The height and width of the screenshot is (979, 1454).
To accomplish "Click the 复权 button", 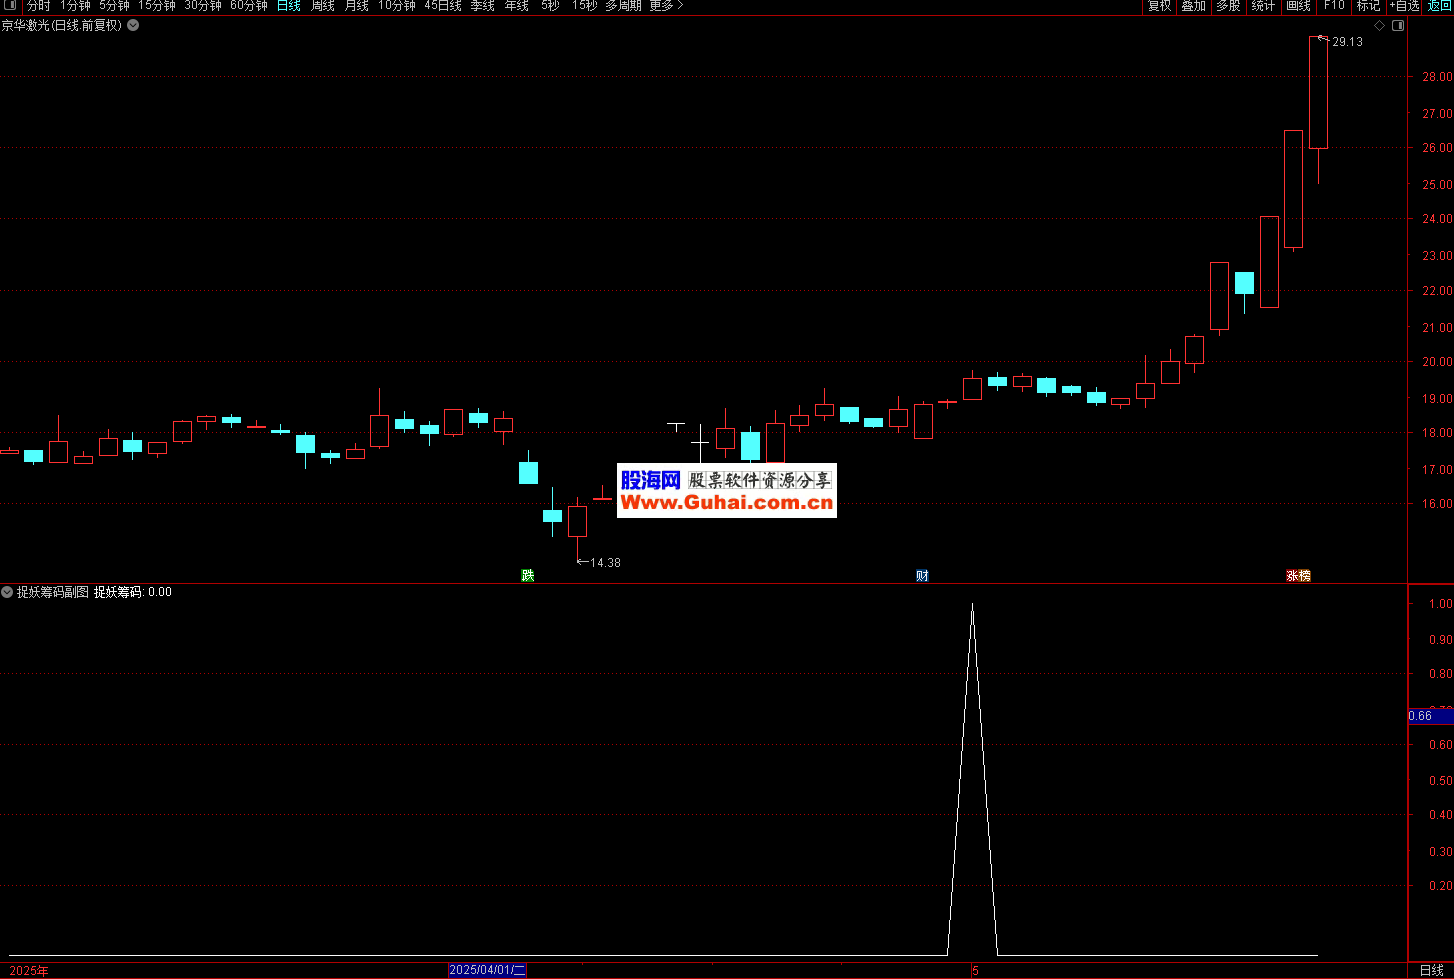I will coord(1159,6).
